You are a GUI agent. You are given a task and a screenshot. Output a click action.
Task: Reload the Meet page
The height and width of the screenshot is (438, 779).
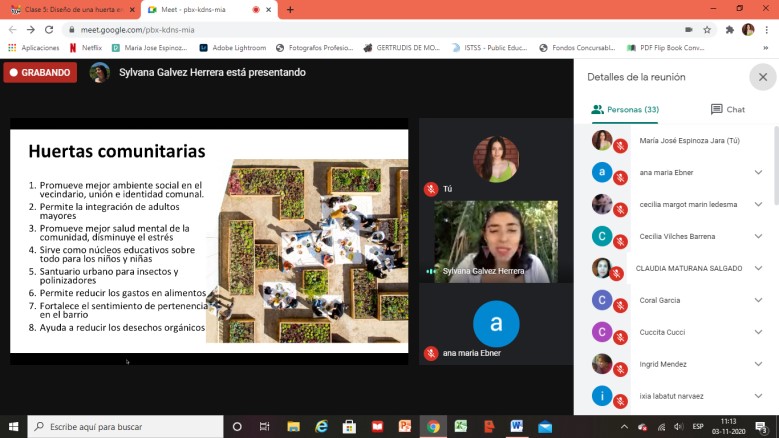point(49,30)
